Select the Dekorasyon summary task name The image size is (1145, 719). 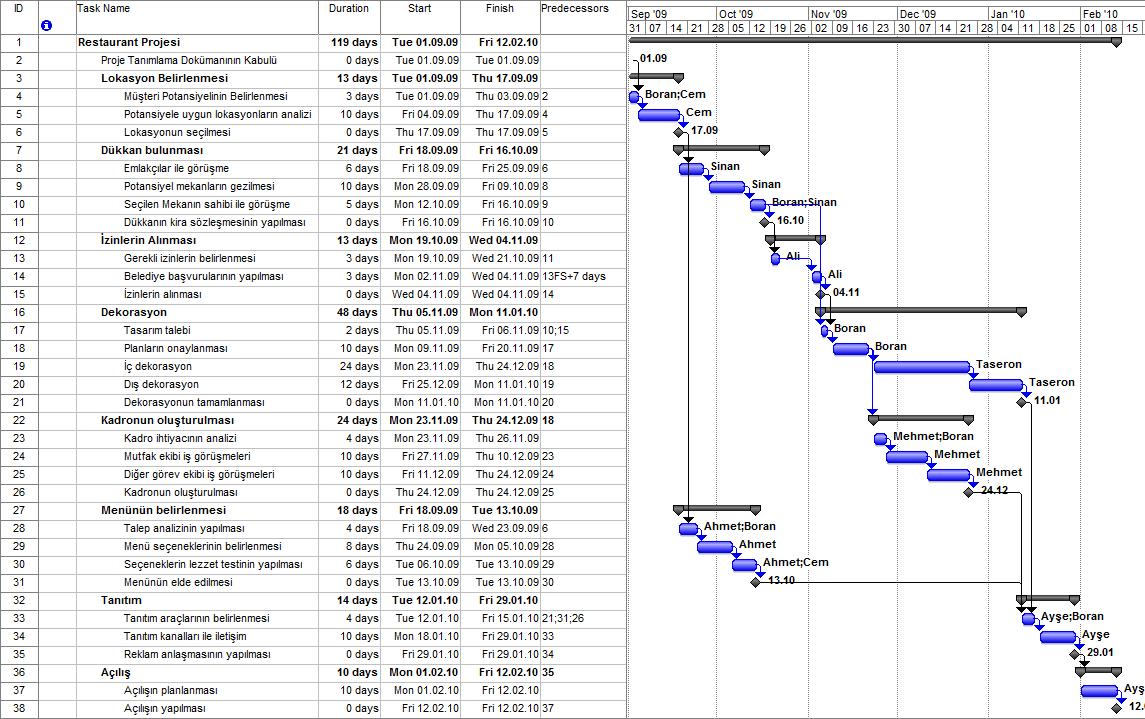pos(134,312)
